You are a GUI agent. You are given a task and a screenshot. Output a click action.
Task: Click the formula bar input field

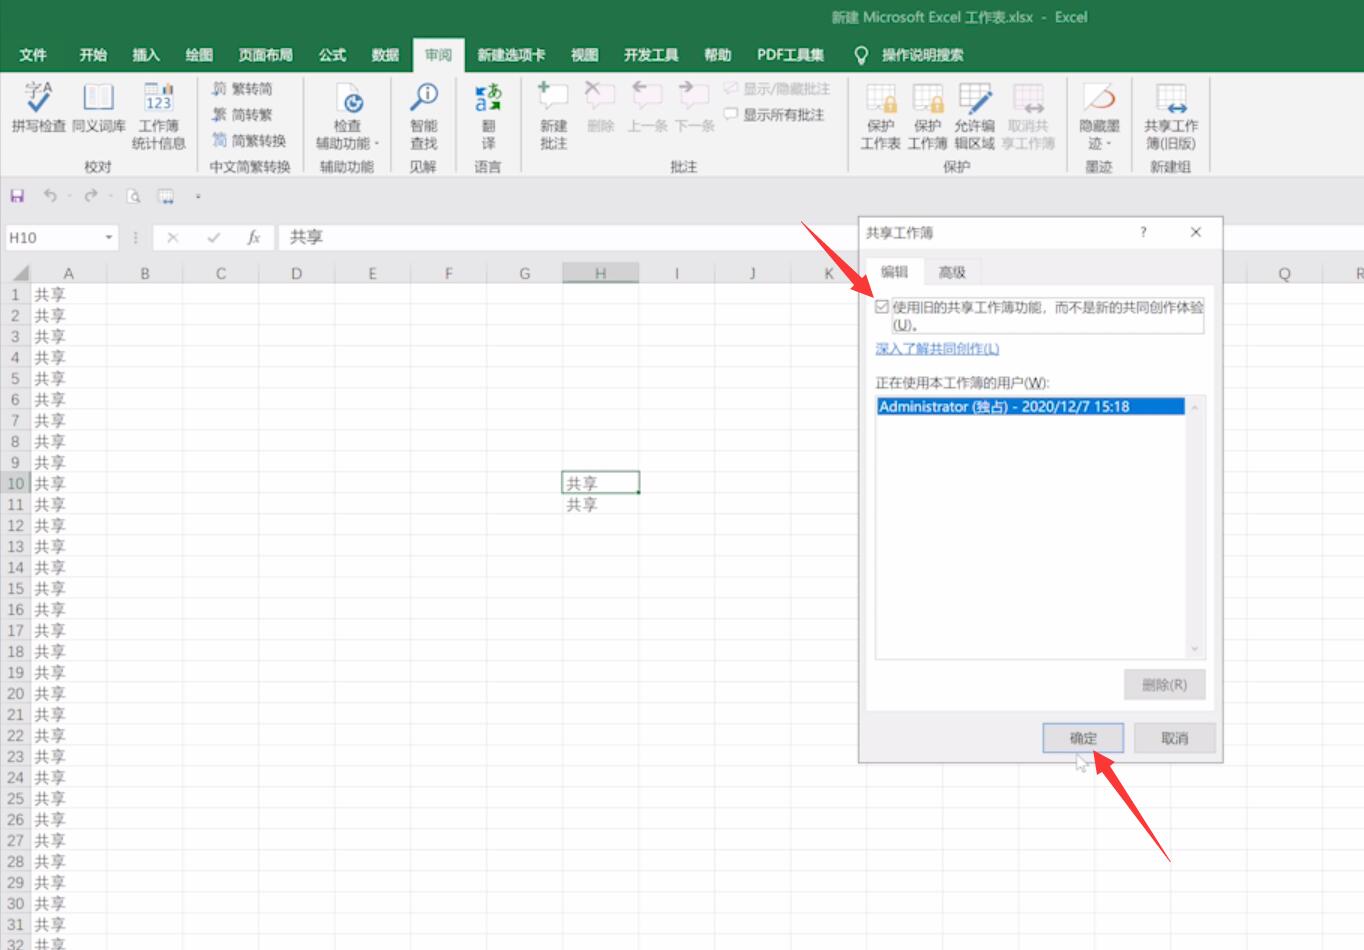pyautogui.click(x=570, y=237)
